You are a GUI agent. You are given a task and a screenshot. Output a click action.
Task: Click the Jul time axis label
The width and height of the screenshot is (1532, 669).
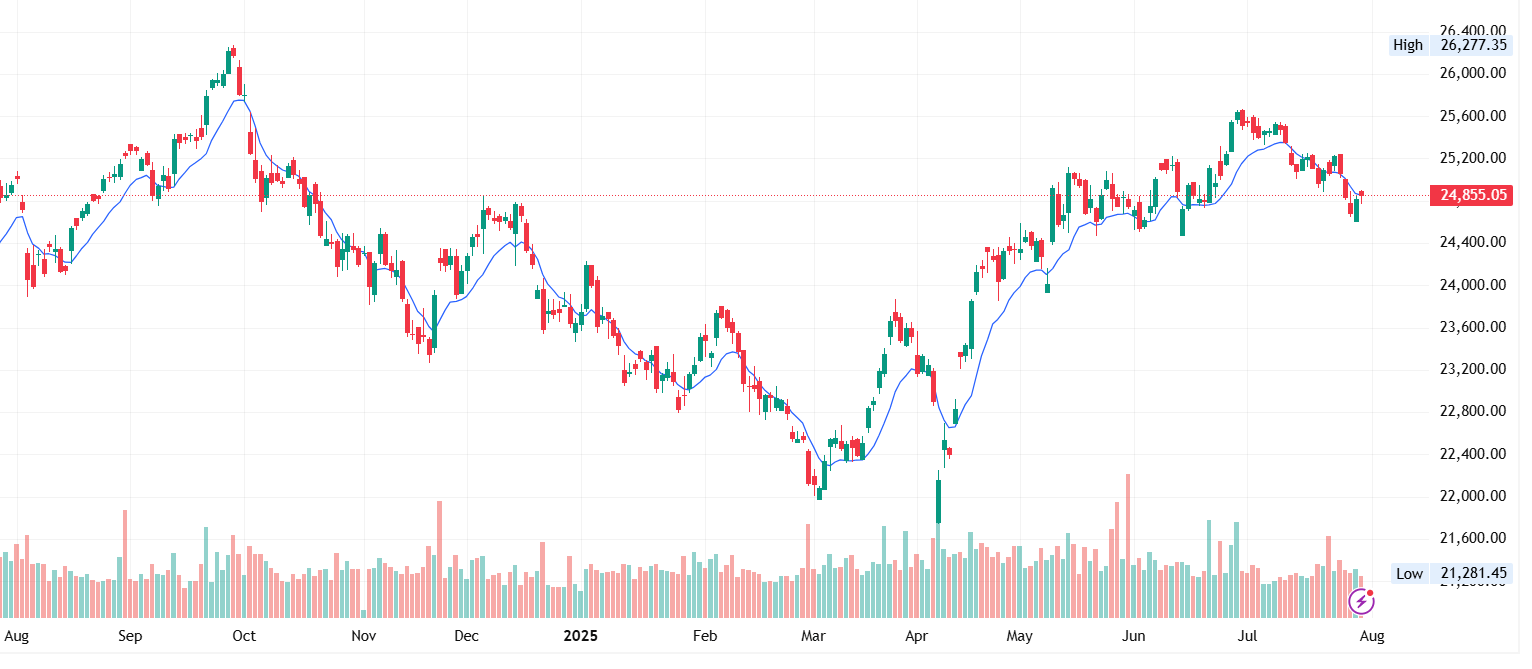pos(1246,635)
